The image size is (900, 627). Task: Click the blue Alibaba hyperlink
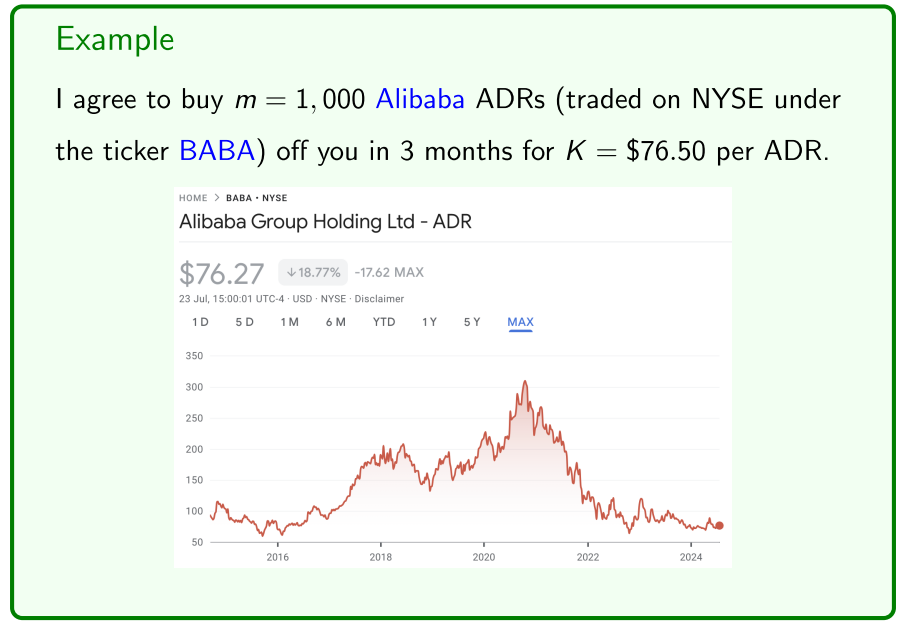point(420,100)
